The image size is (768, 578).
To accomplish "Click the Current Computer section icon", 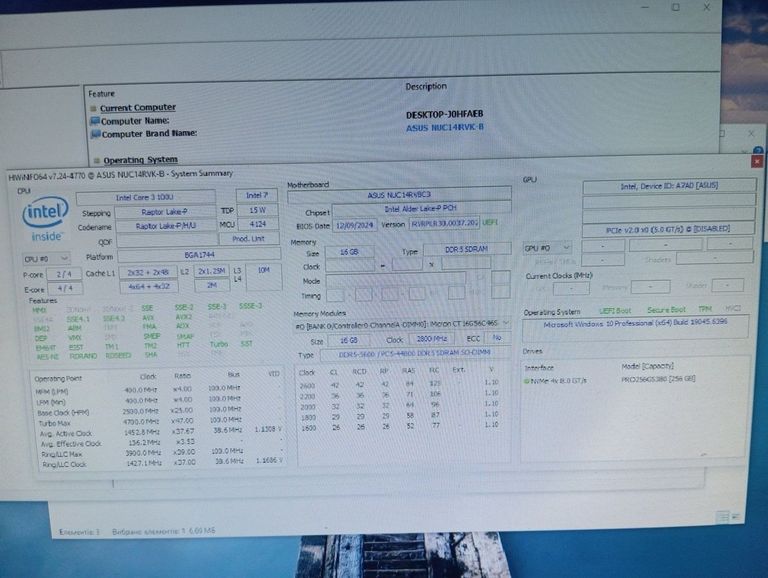I will point(93,108).
